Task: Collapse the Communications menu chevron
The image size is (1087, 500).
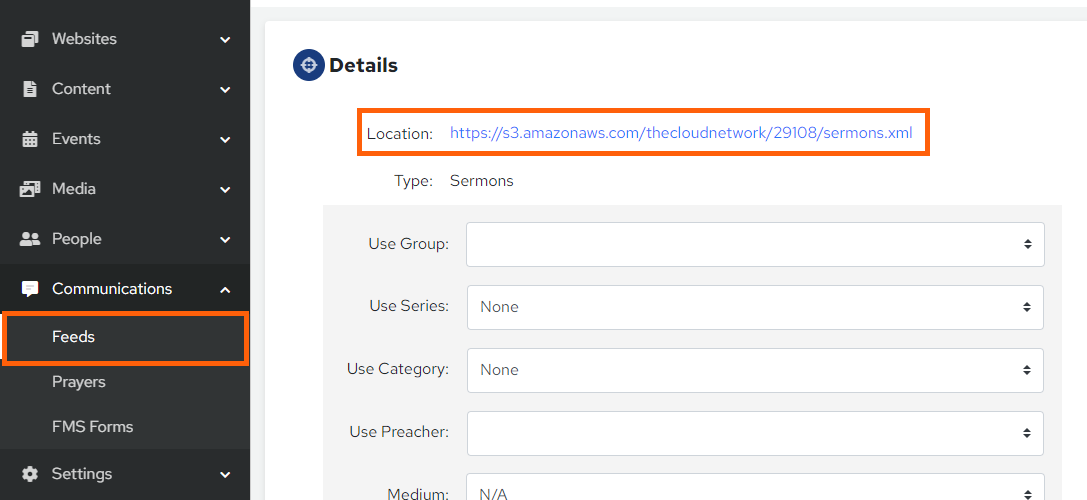Action: [225, 290]
